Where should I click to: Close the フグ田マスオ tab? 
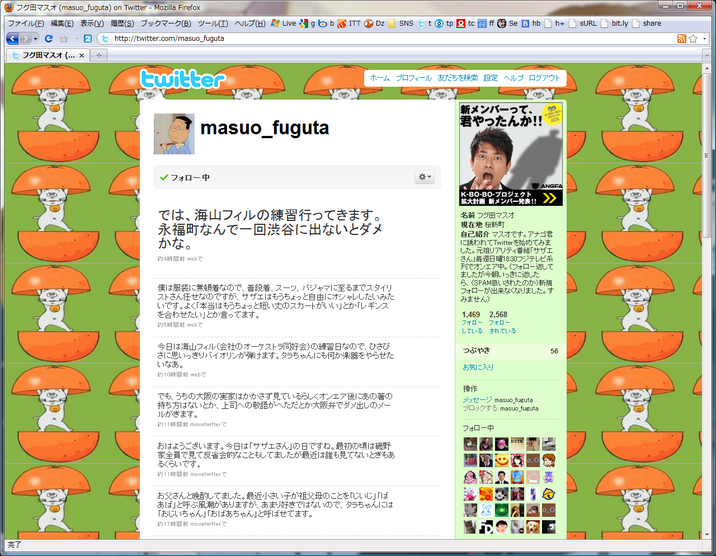coord(82,56)
